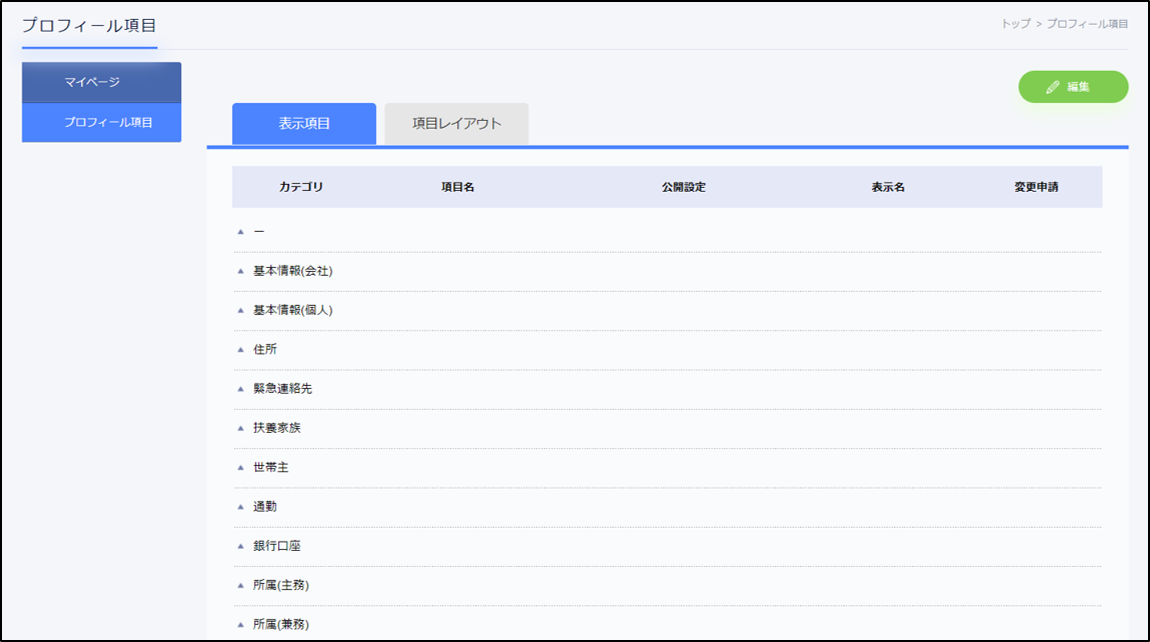Click the triangle icon beside the ー row

(x=240, y=231)
